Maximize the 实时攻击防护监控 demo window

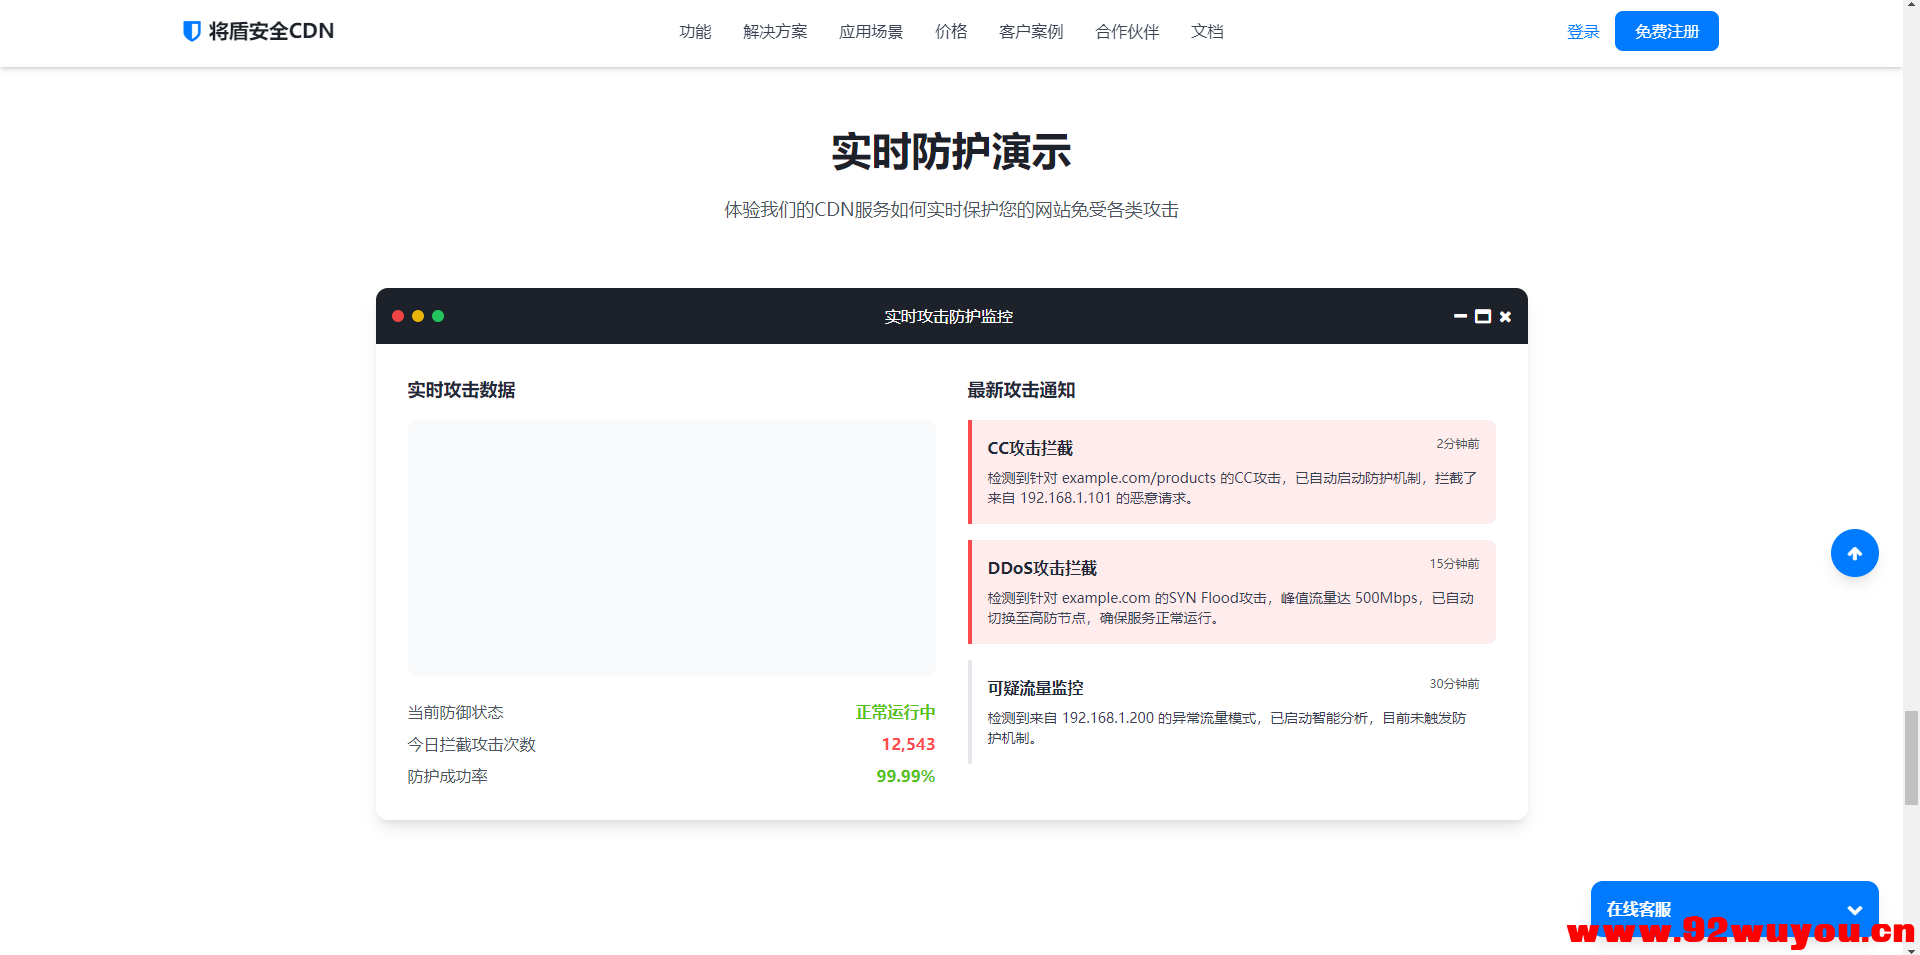1483,316
